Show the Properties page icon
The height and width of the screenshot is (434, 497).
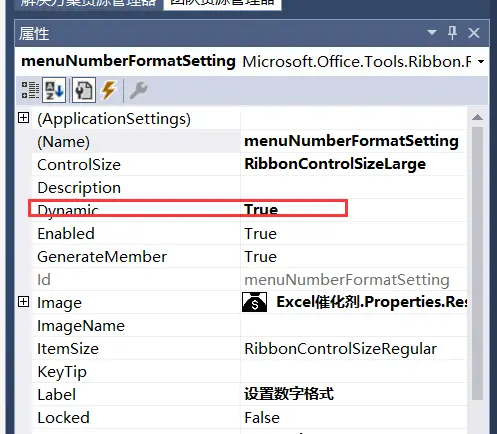84,90
